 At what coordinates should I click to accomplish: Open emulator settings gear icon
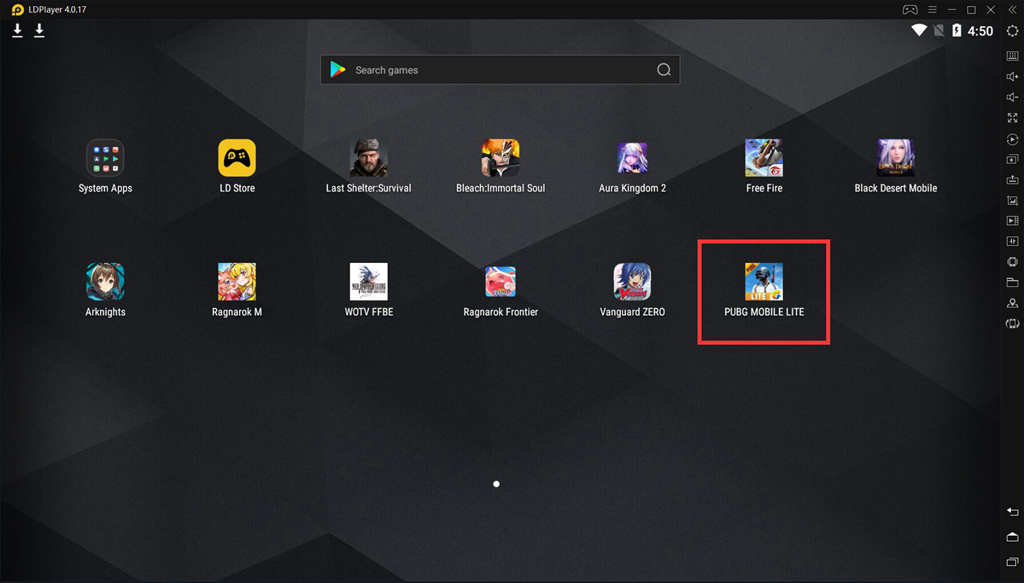point(1012,31)
